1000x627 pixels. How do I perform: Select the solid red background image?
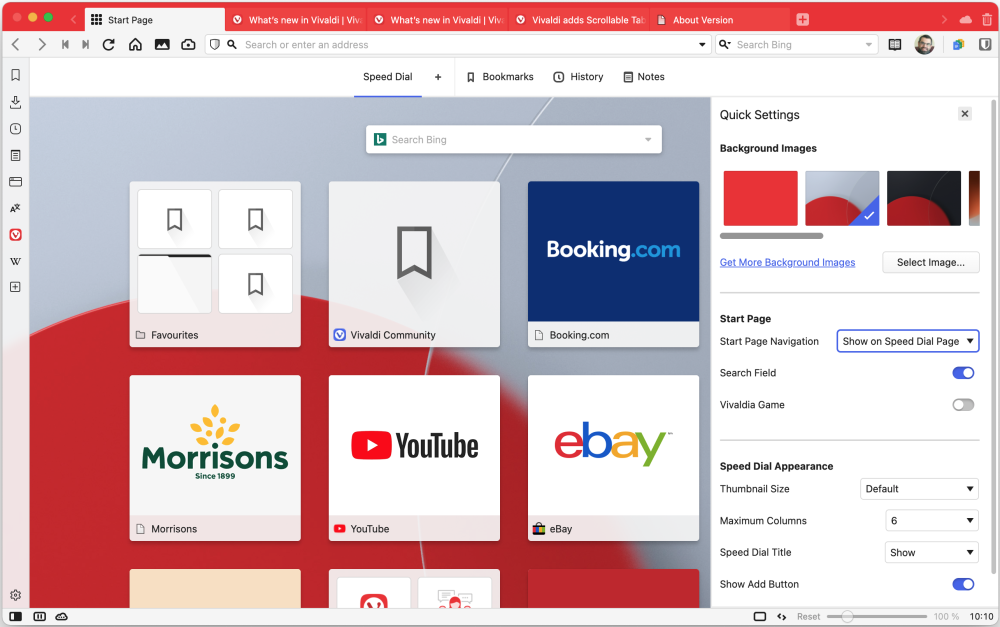[760, 198]
